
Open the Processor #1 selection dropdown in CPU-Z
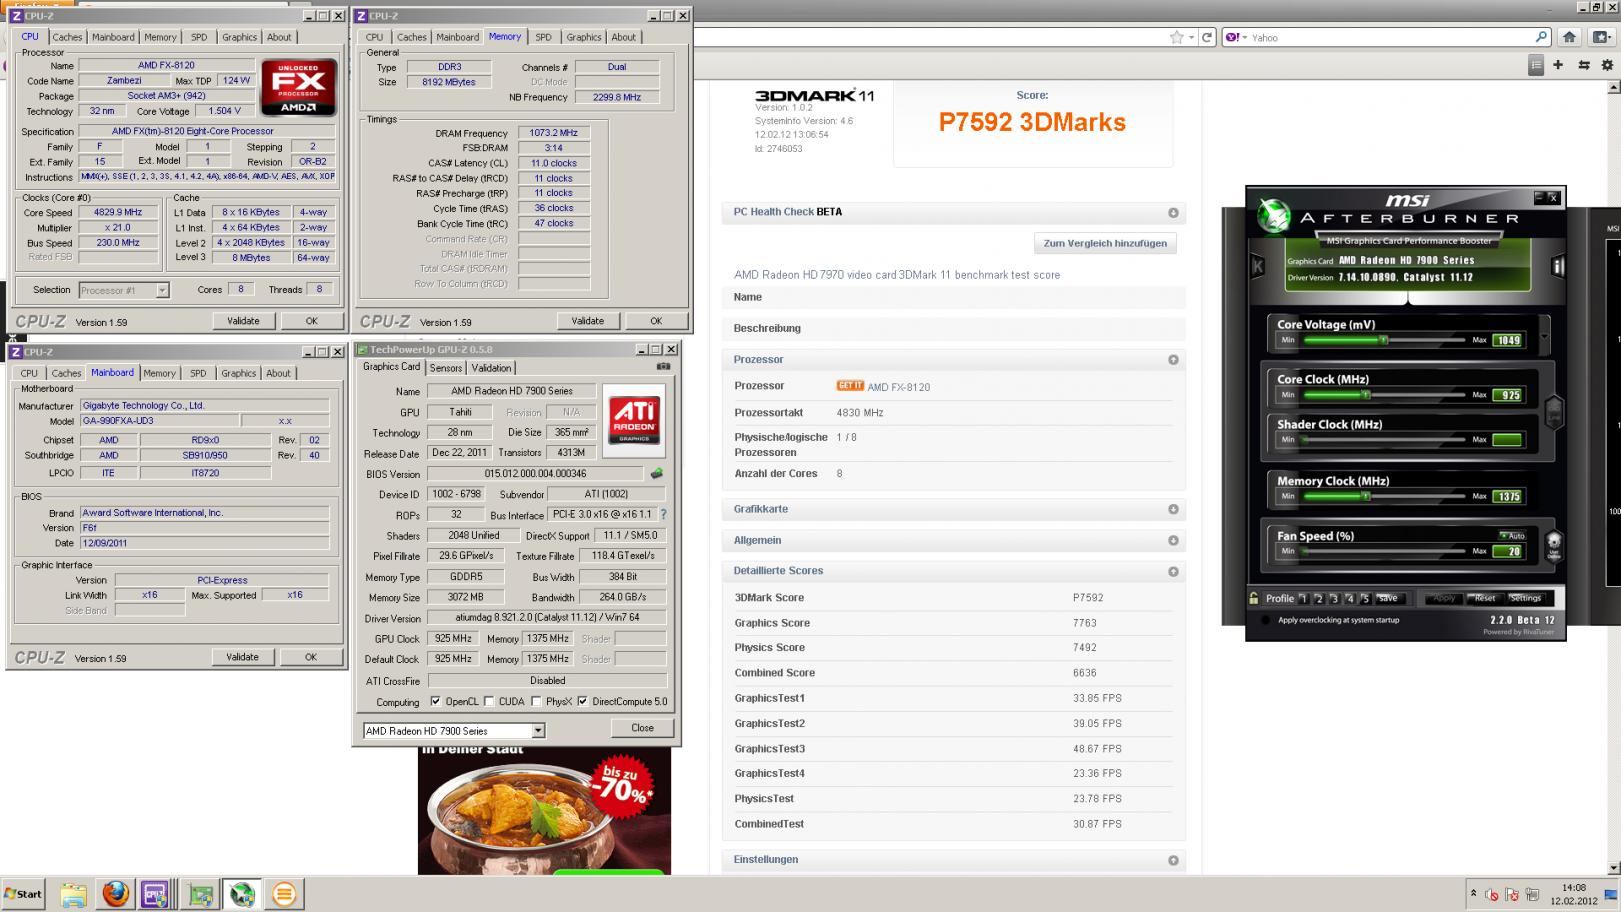[162, 290]
